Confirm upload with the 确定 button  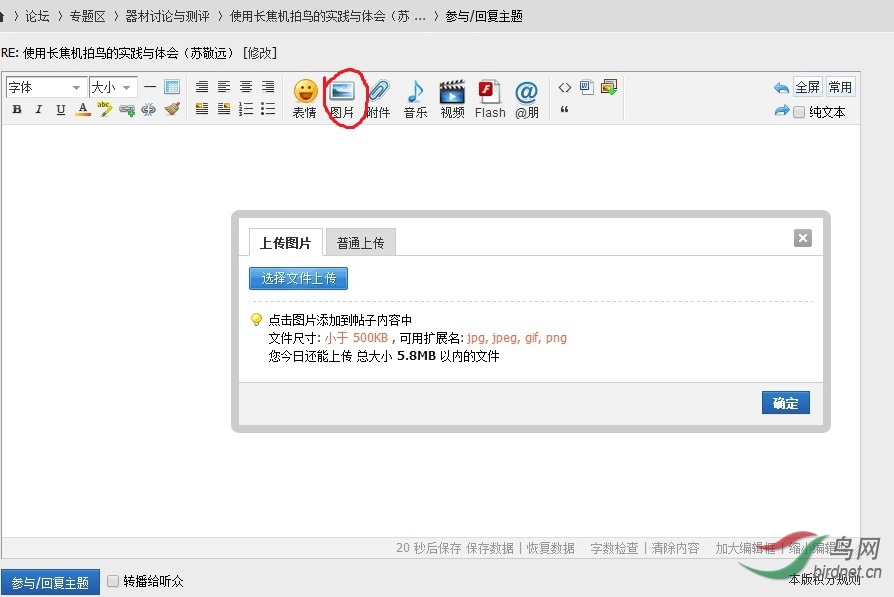coord(785,402)
